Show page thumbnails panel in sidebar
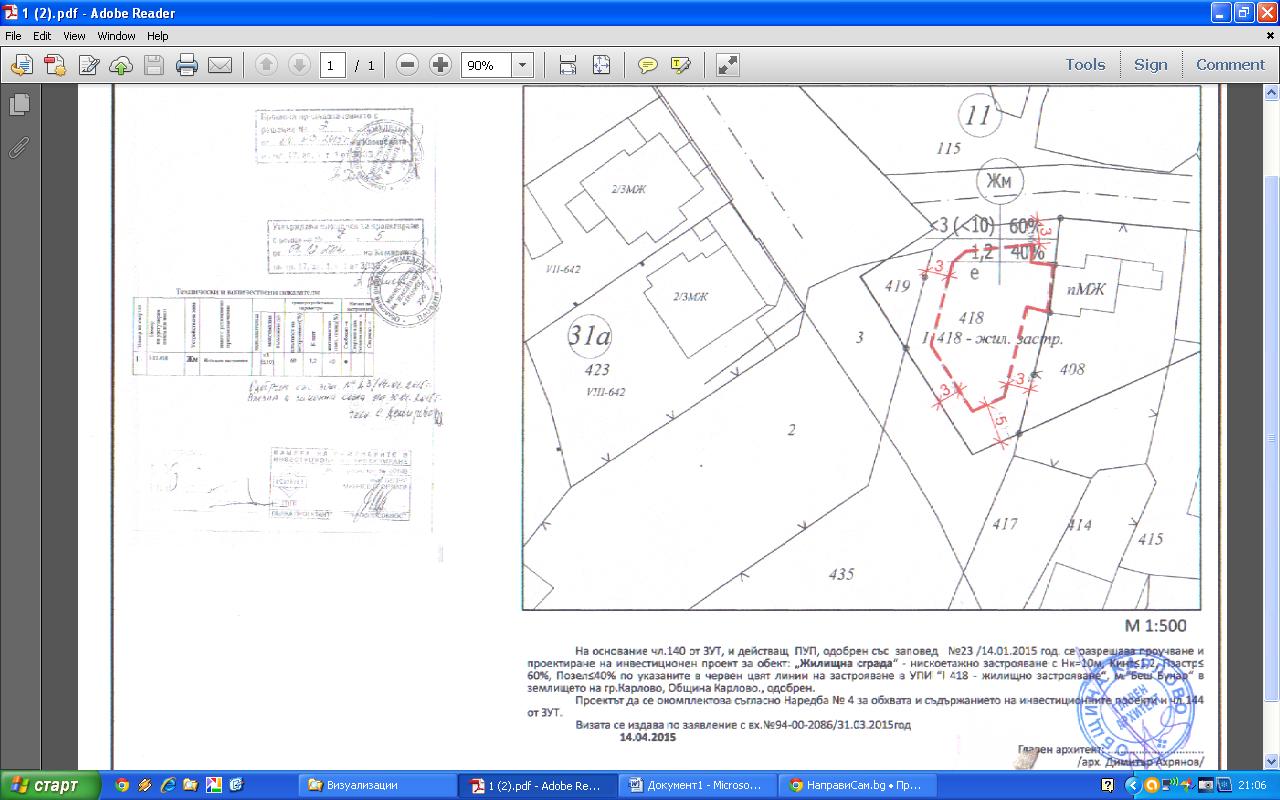The width and height of the screenshot is (1280, 800). click(18, 105)
